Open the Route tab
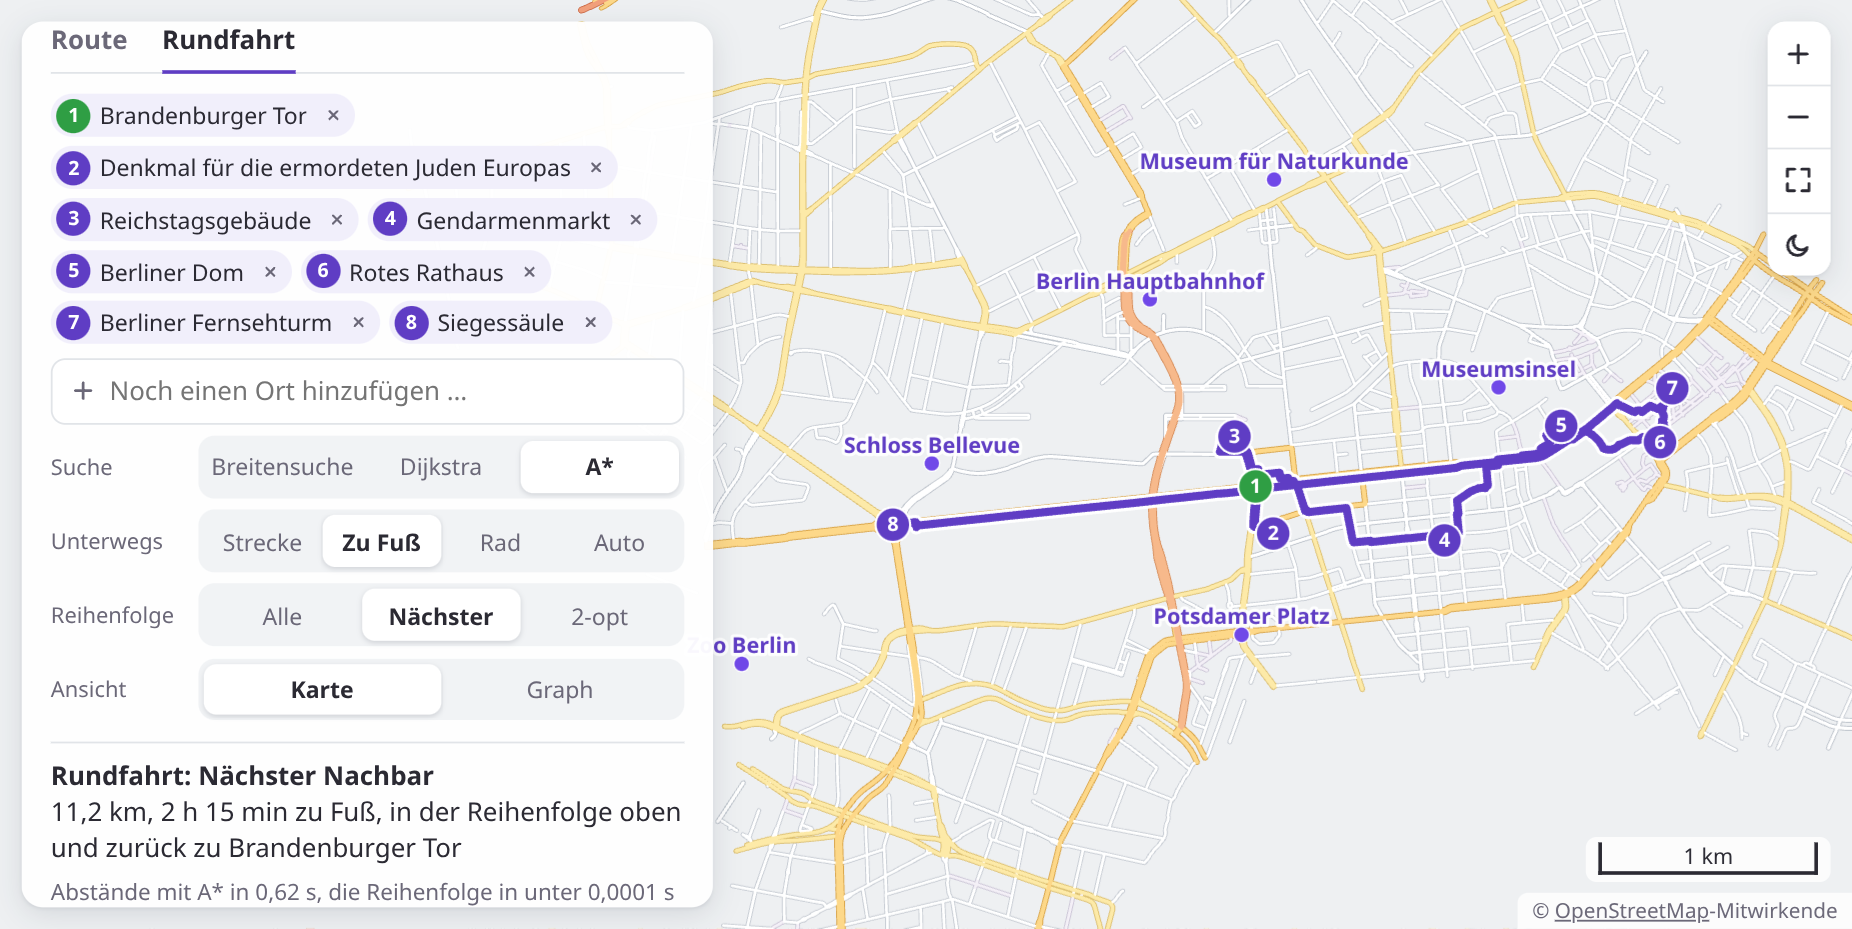The height and width of the screenshot is (929, 1852). [89, 40]
